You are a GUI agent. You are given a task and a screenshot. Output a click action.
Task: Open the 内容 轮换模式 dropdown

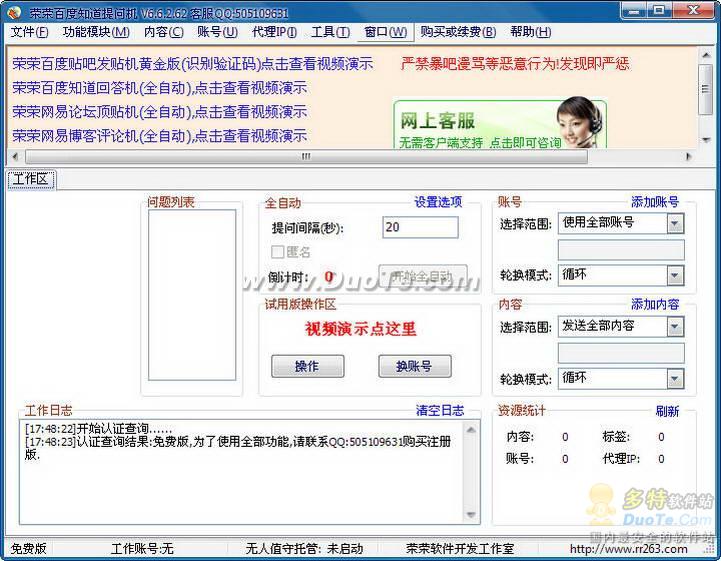pos(675,379)
